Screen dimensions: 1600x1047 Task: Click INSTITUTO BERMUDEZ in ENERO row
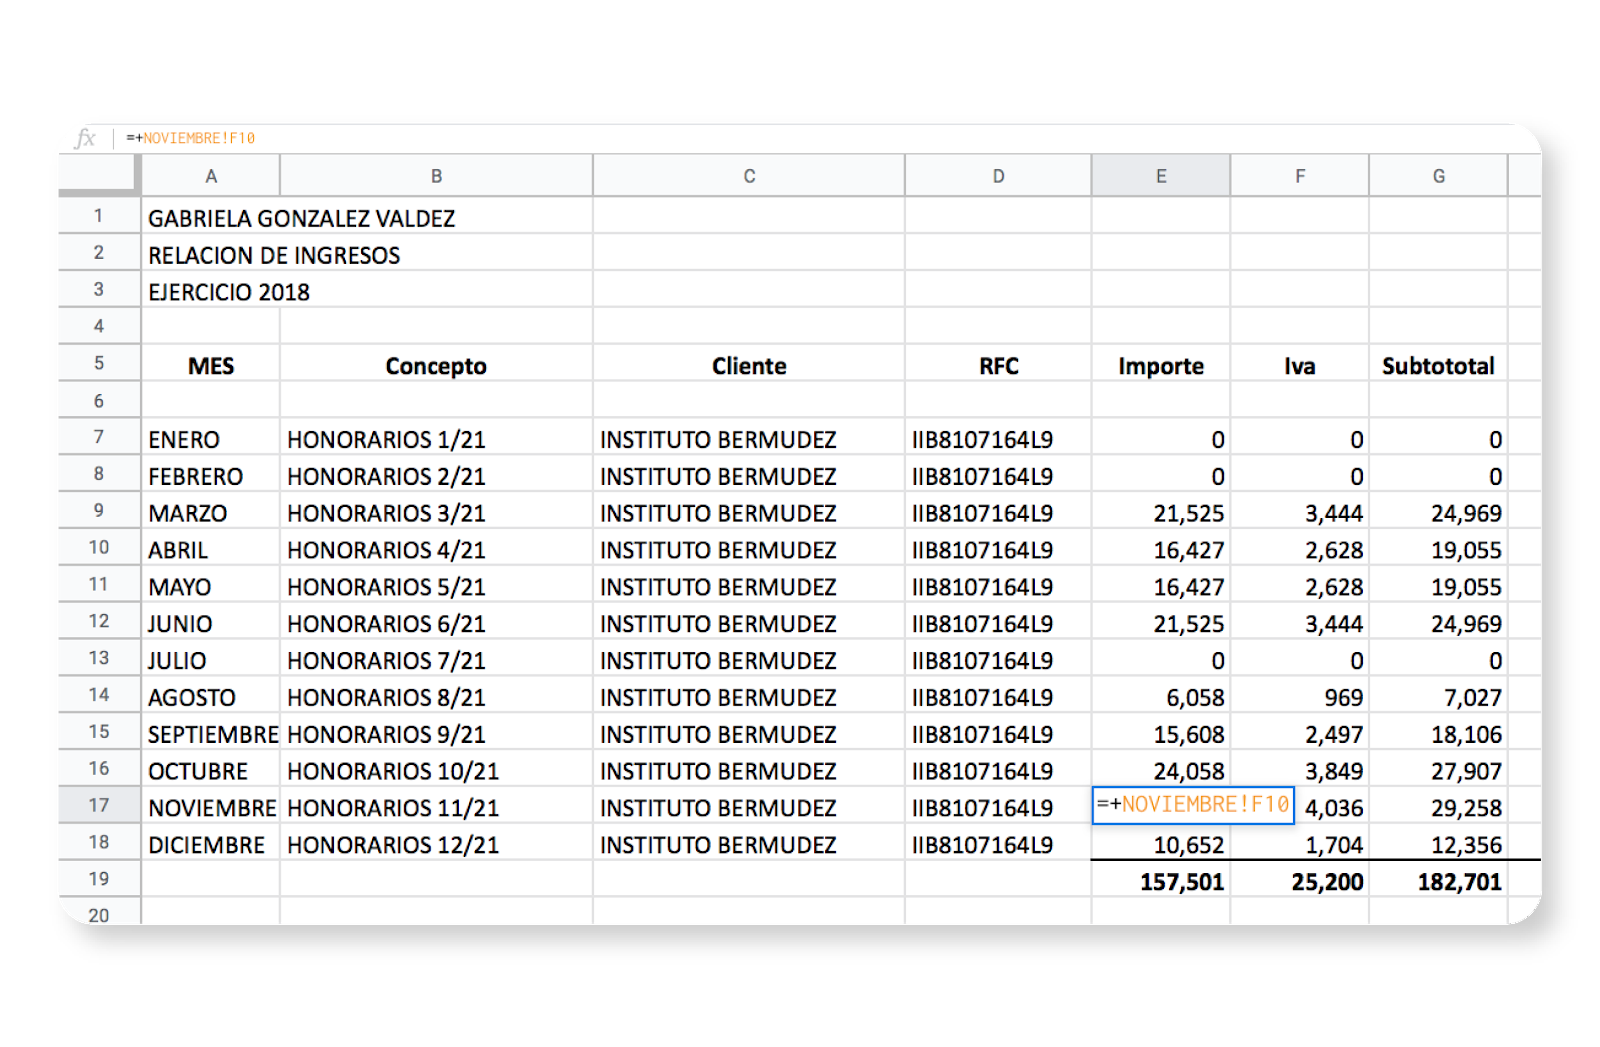coord(749,439)
